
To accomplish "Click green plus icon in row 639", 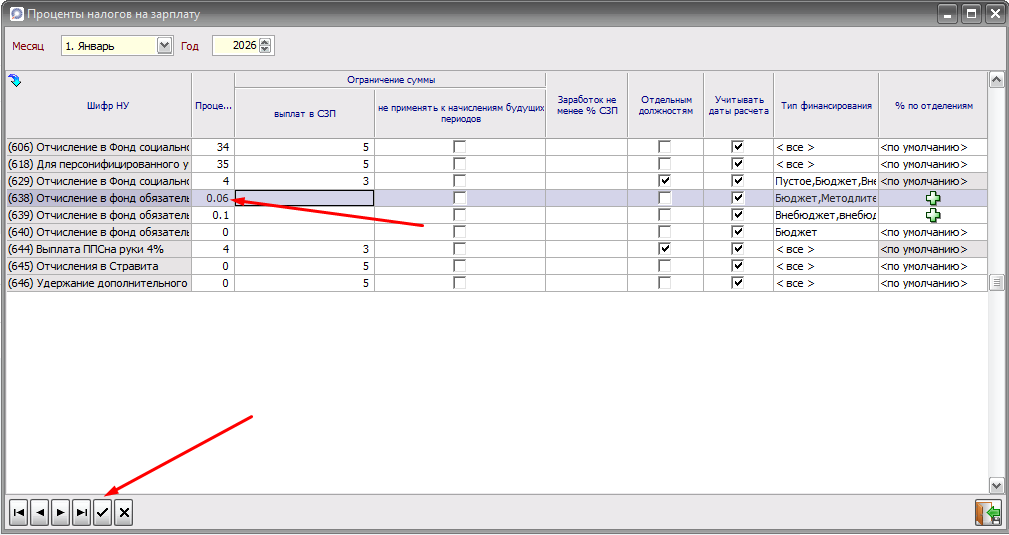I will coord(933,215).
